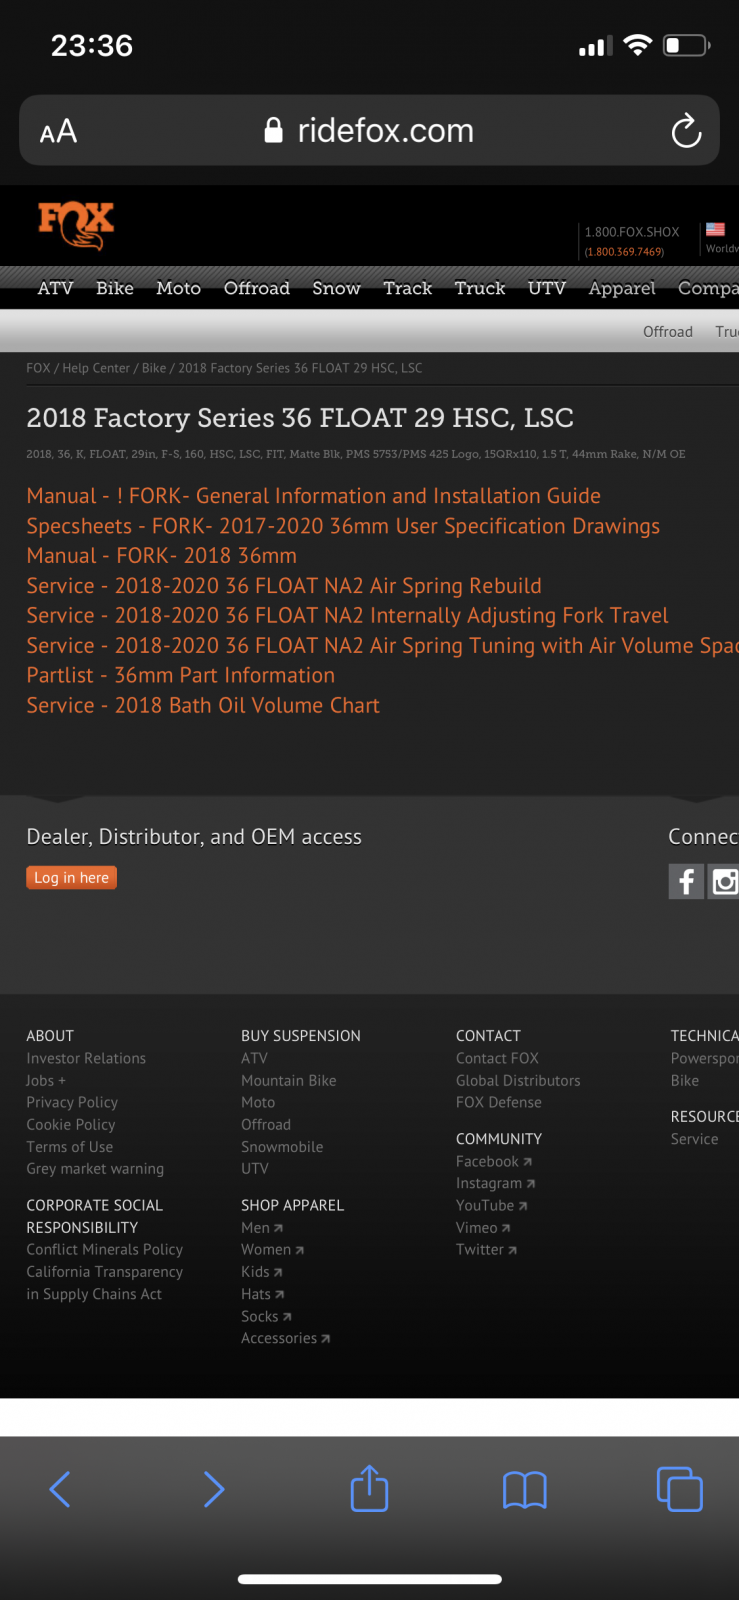Image resolution: width=739 pixels, height=1600 pixels.
Task: Expand the Jobs + footer item
Action: (46, 1080)
